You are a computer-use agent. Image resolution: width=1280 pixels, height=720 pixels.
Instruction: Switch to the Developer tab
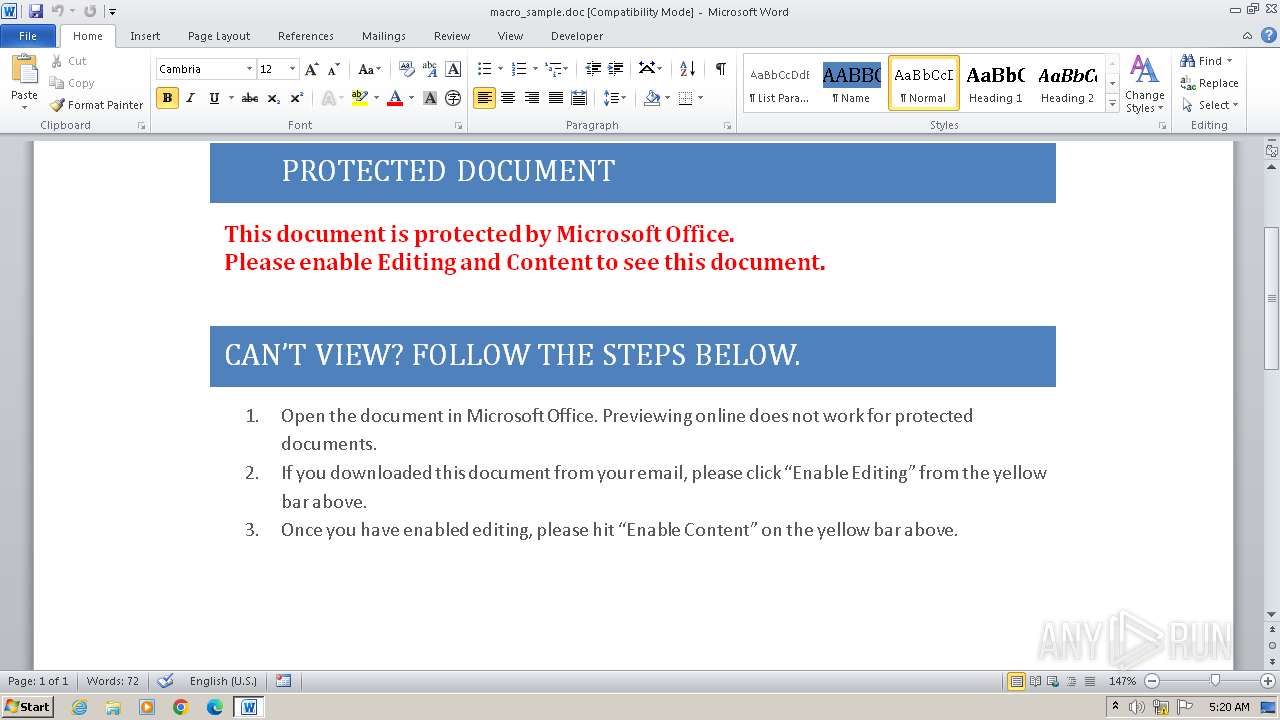point(577,36)
